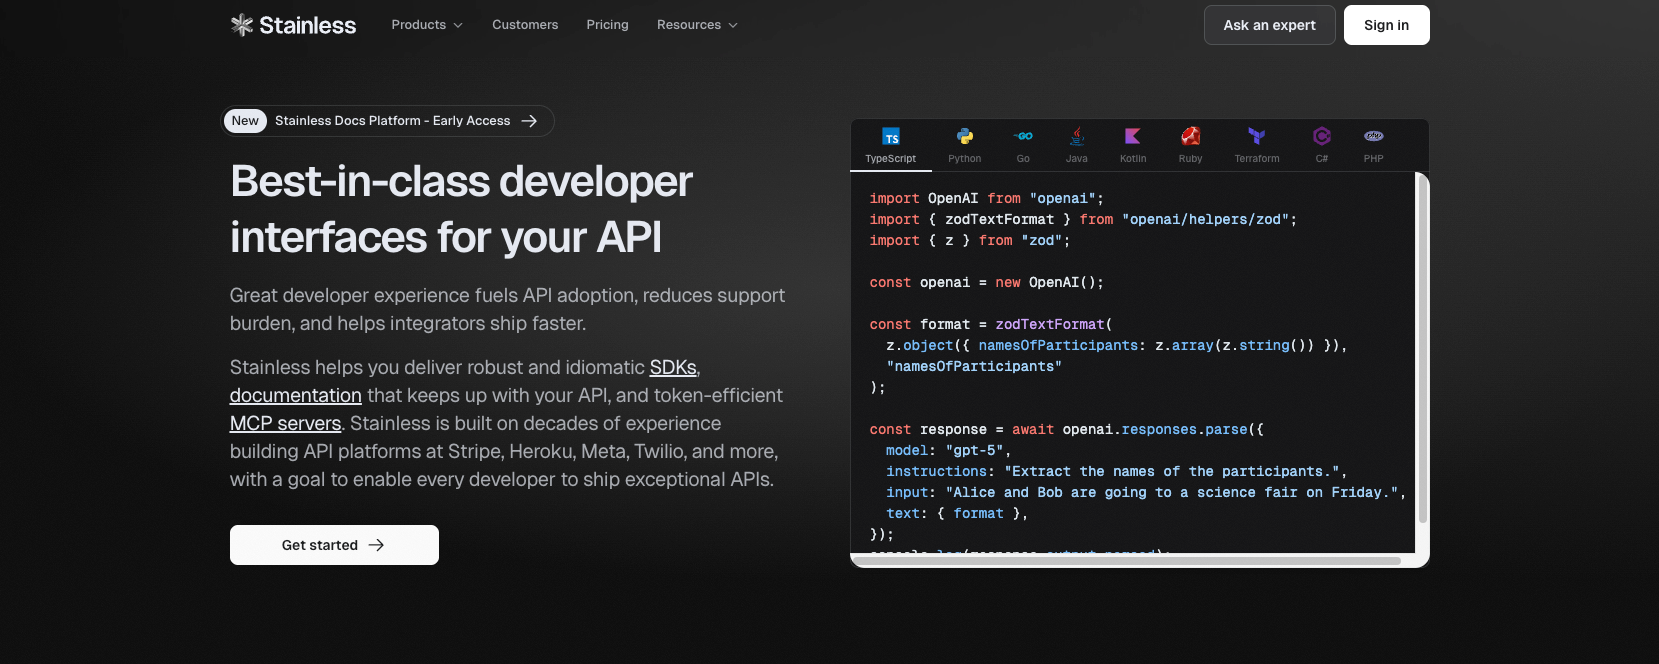Open the Customers page
The width and height of the screenshot is (1659, 664).
[x=525, y=25]
